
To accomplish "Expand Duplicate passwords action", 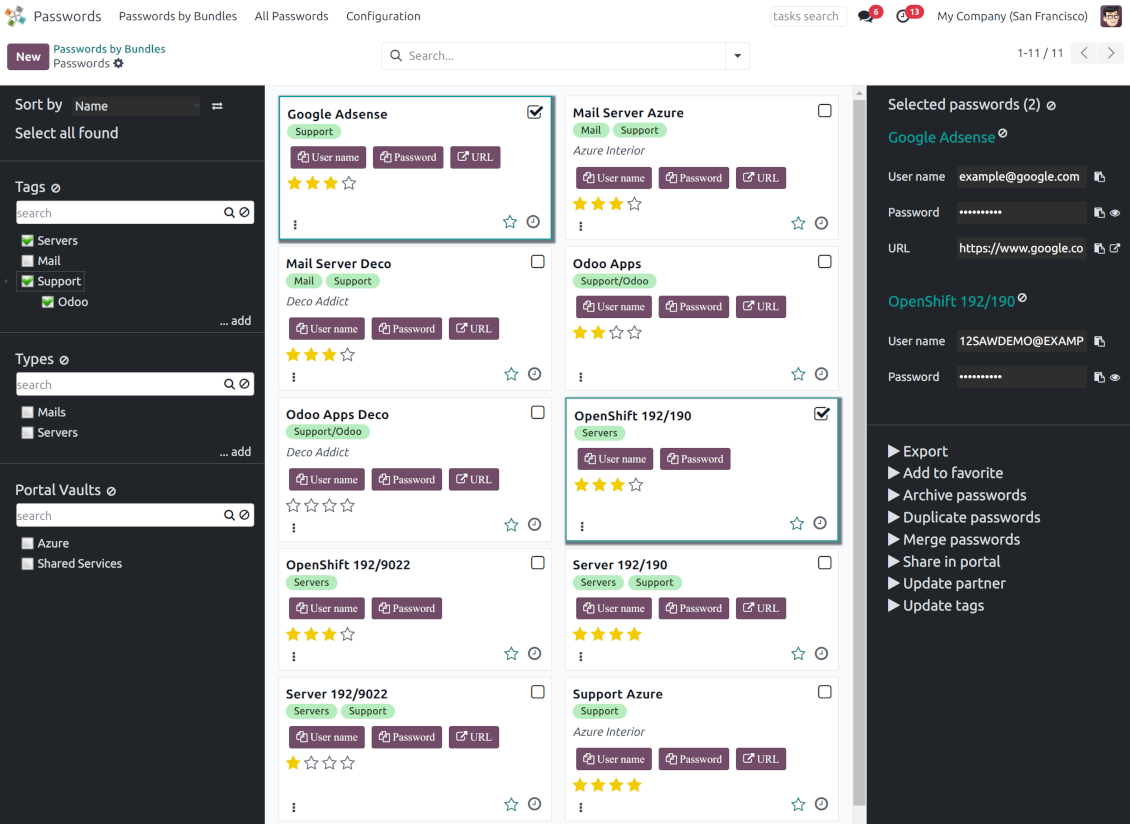I will (964, 518).
